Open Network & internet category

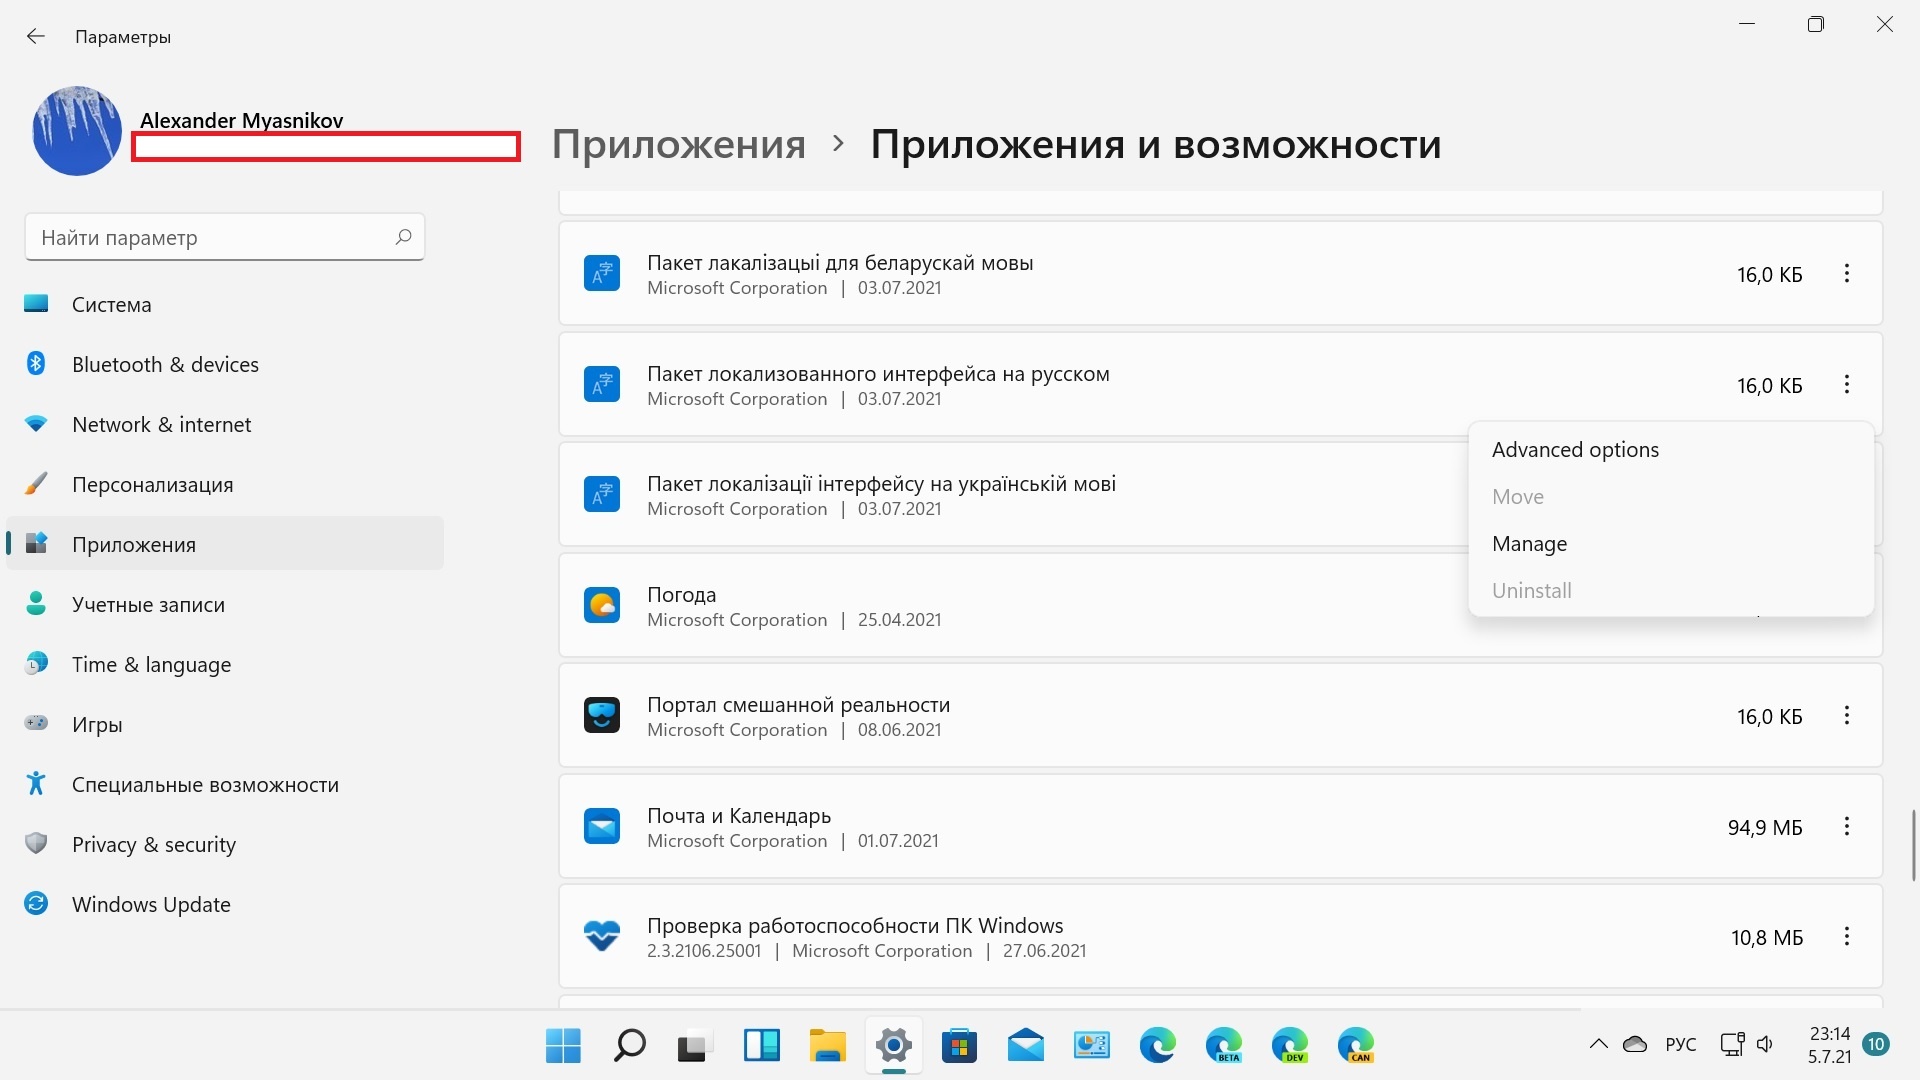pyautogui.click(x=225, y=424)
